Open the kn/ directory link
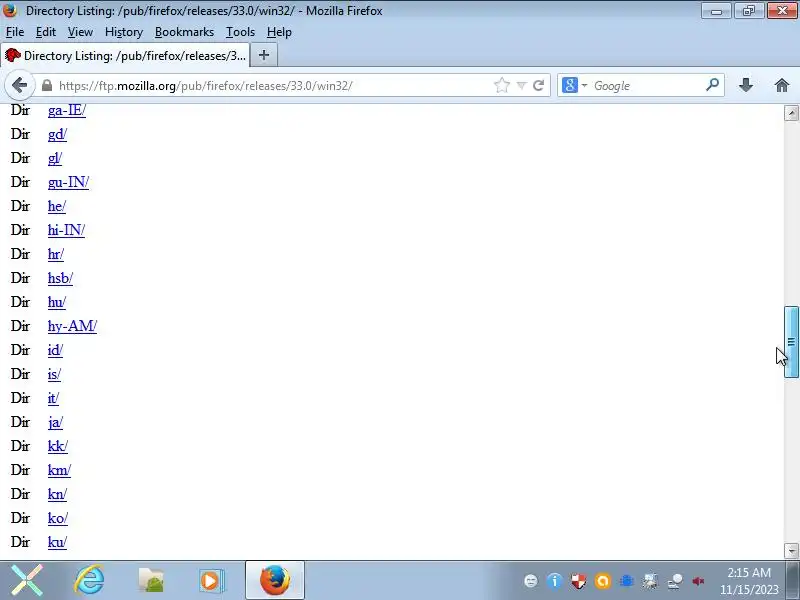Image resolution: width=800 pixels, height=600 pixels. coord(57,494)
